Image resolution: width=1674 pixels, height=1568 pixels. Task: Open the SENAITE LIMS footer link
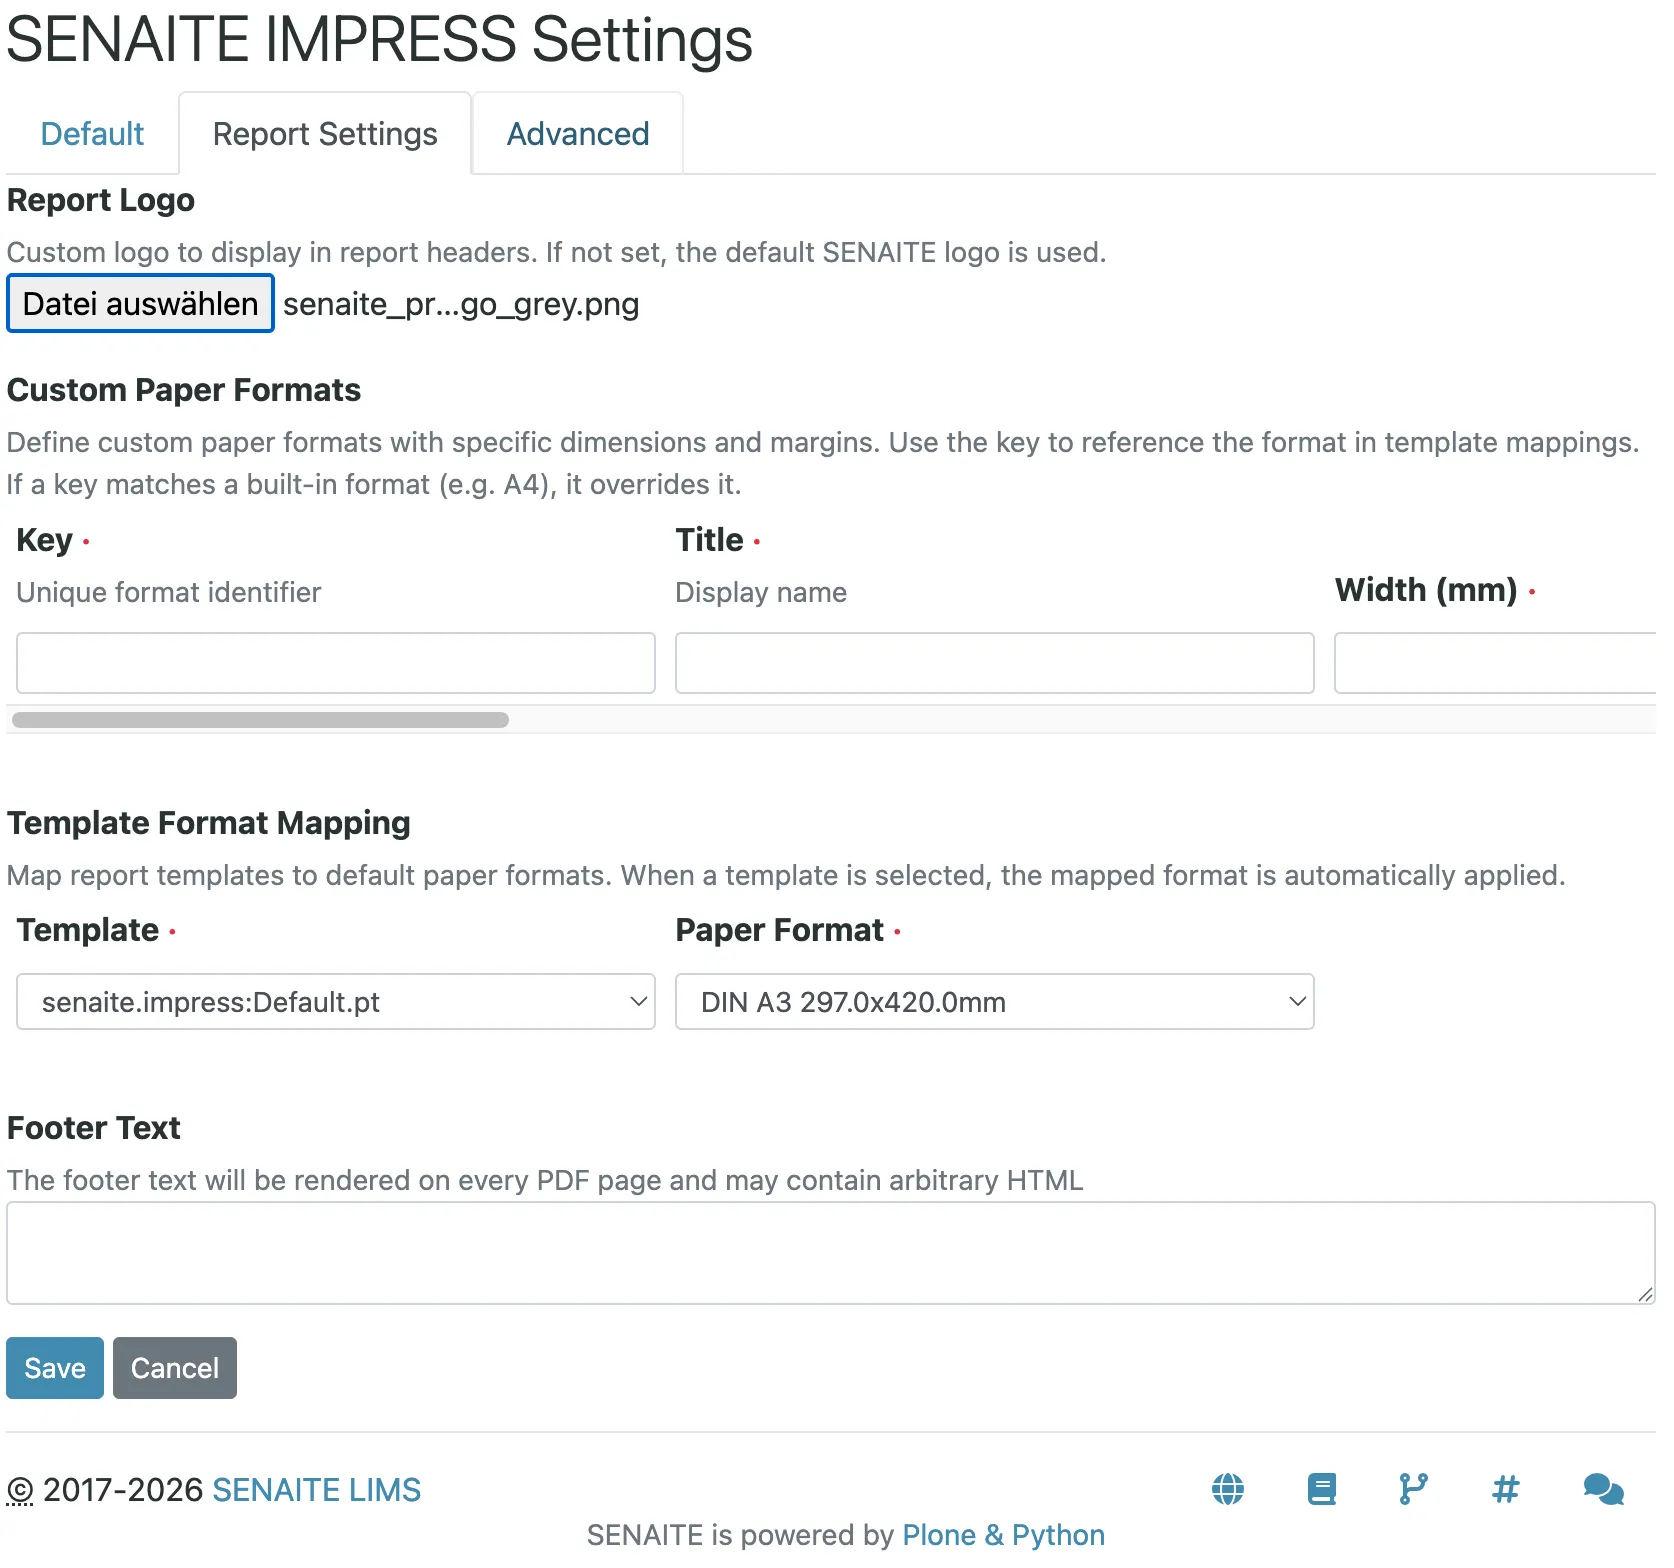pyautogui.click(x=316, y=1490)
